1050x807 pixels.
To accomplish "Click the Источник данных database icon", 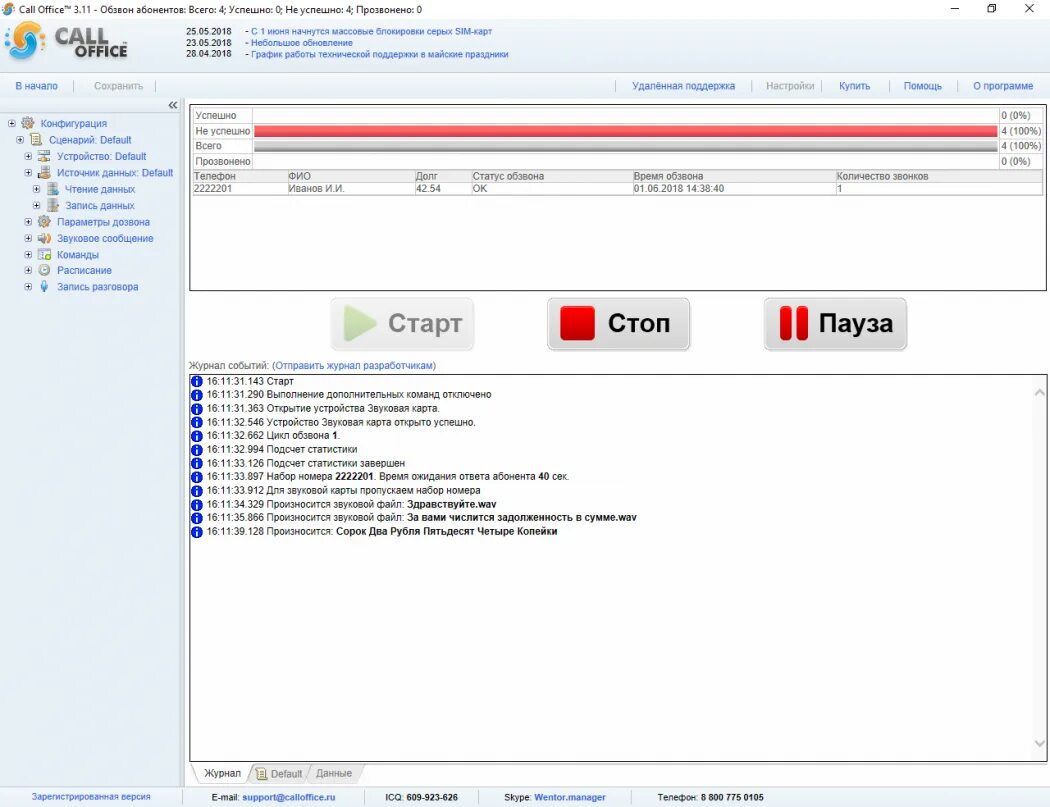I will pos(44,173).
